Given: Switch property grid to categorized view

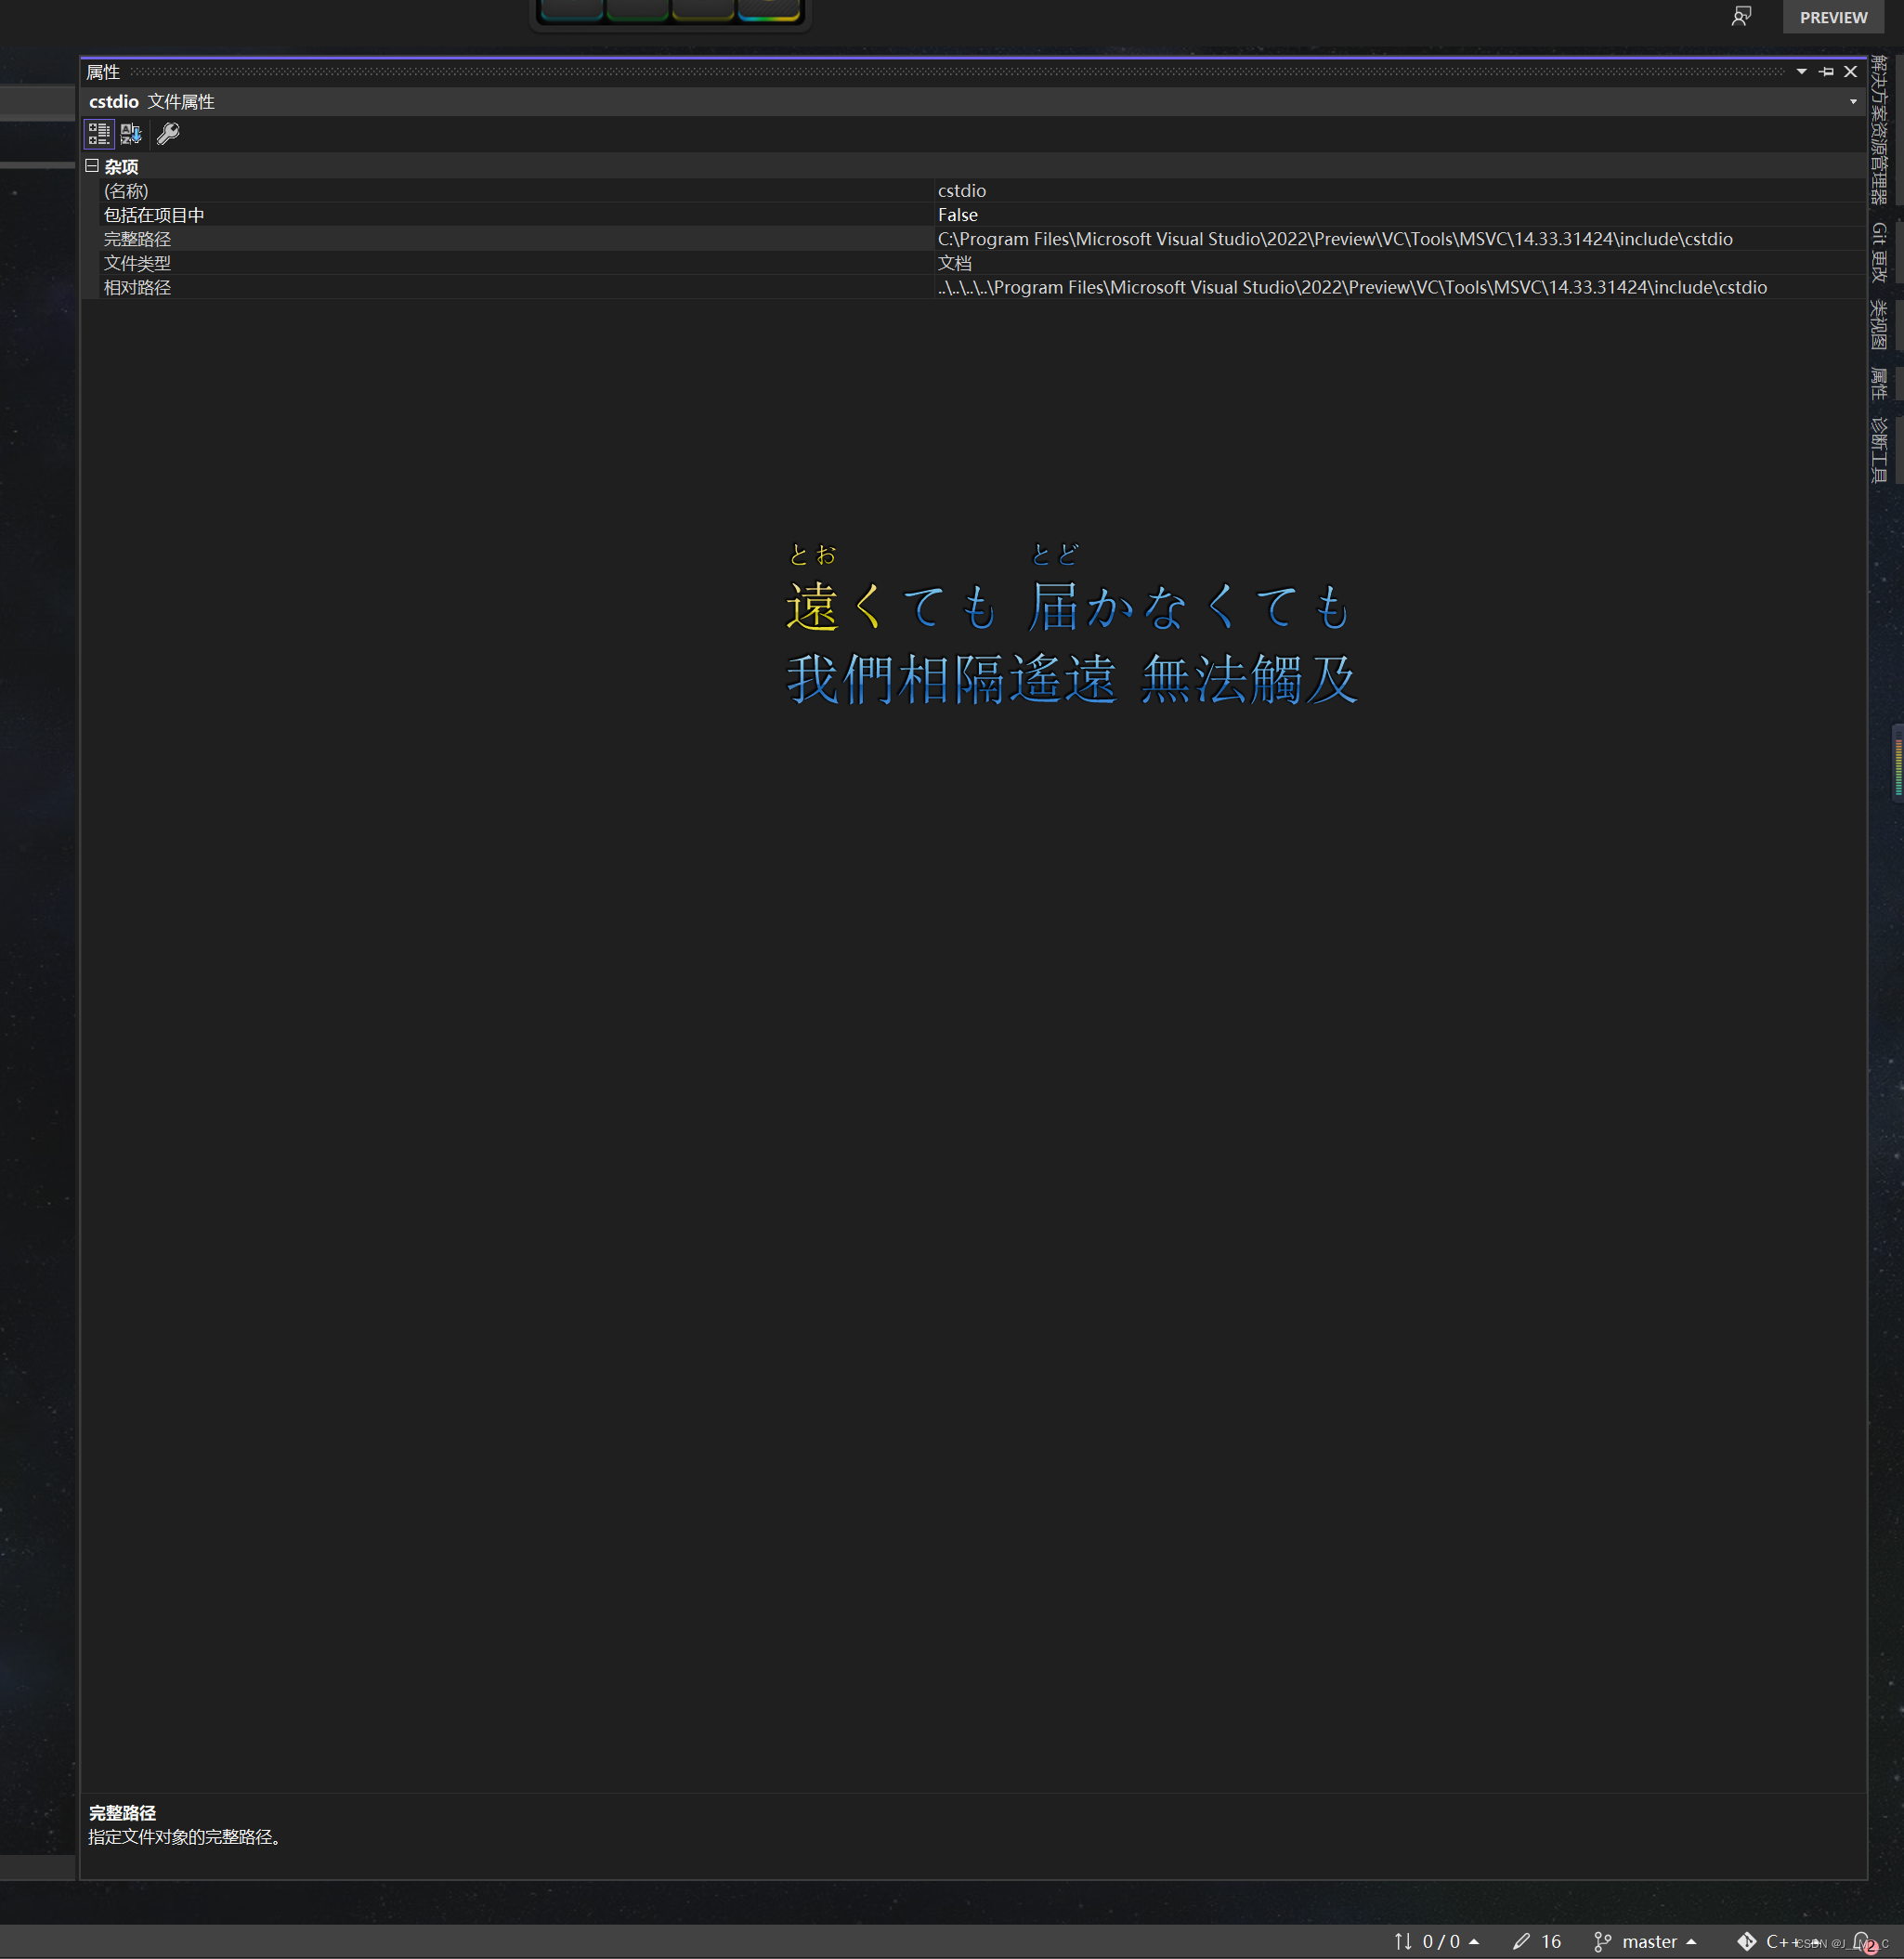Looking at the screenshot, I should pyautogui.click(x=98, y=134).
